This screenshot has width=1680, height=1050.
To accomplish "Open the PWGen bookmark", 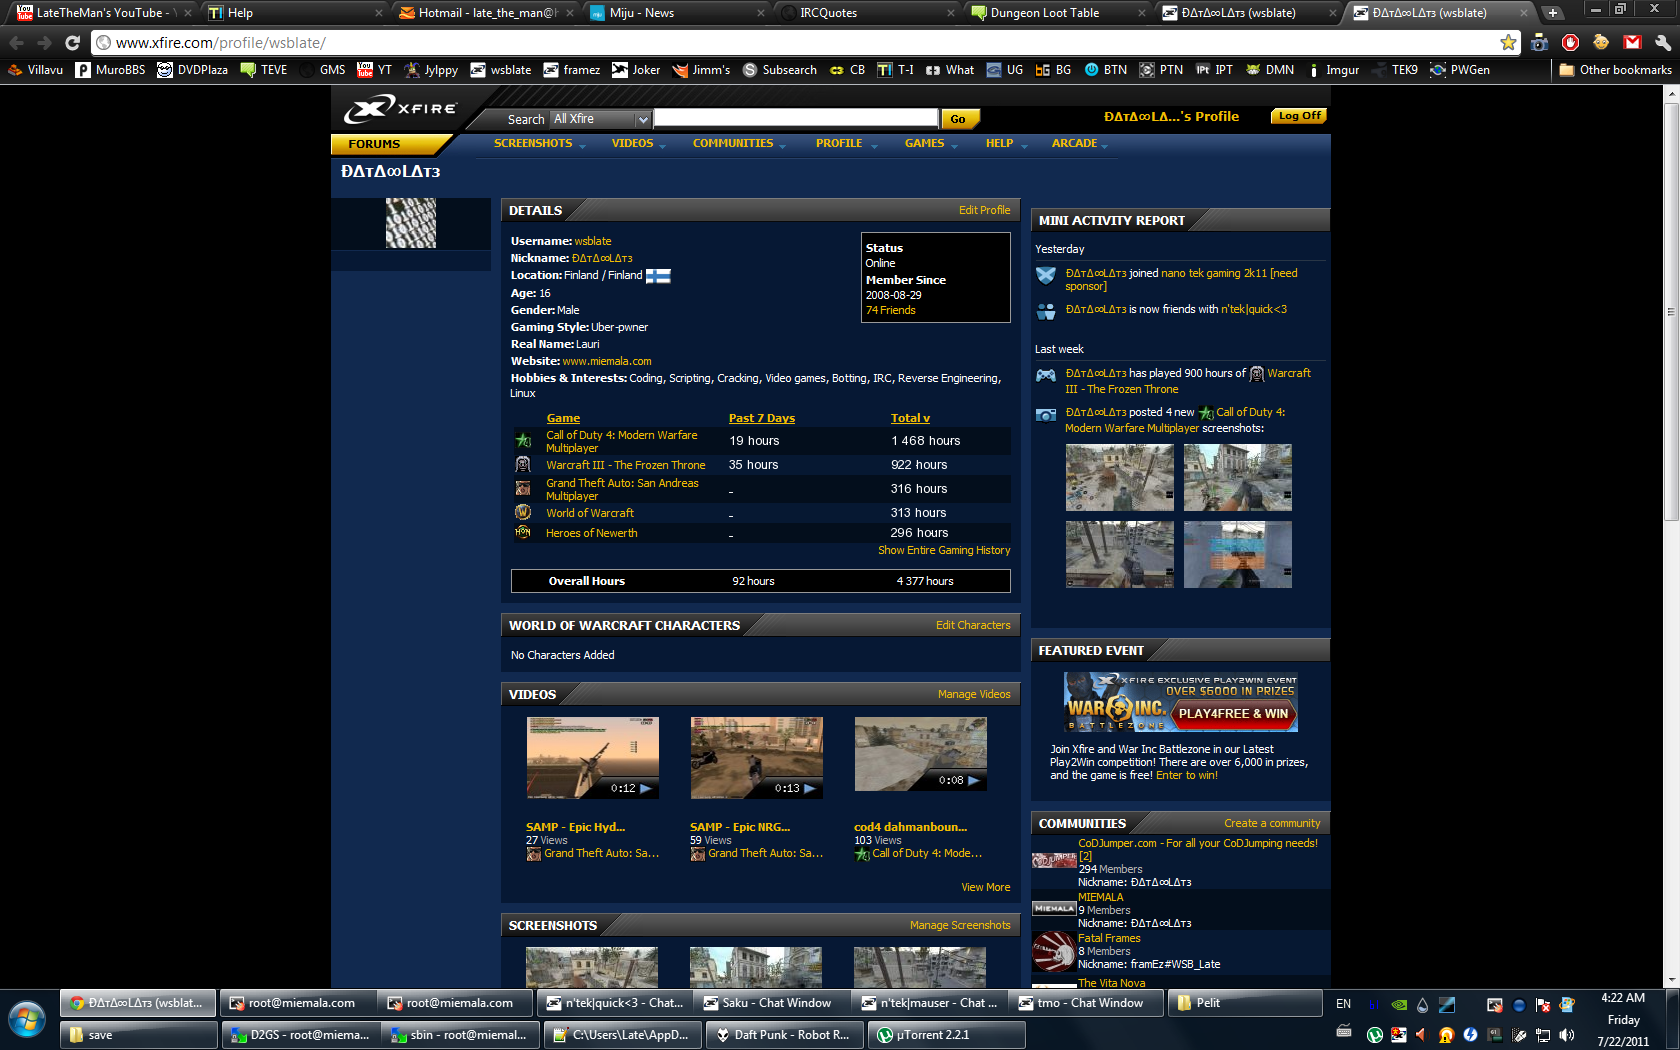I will click(x=1460, y=70).
